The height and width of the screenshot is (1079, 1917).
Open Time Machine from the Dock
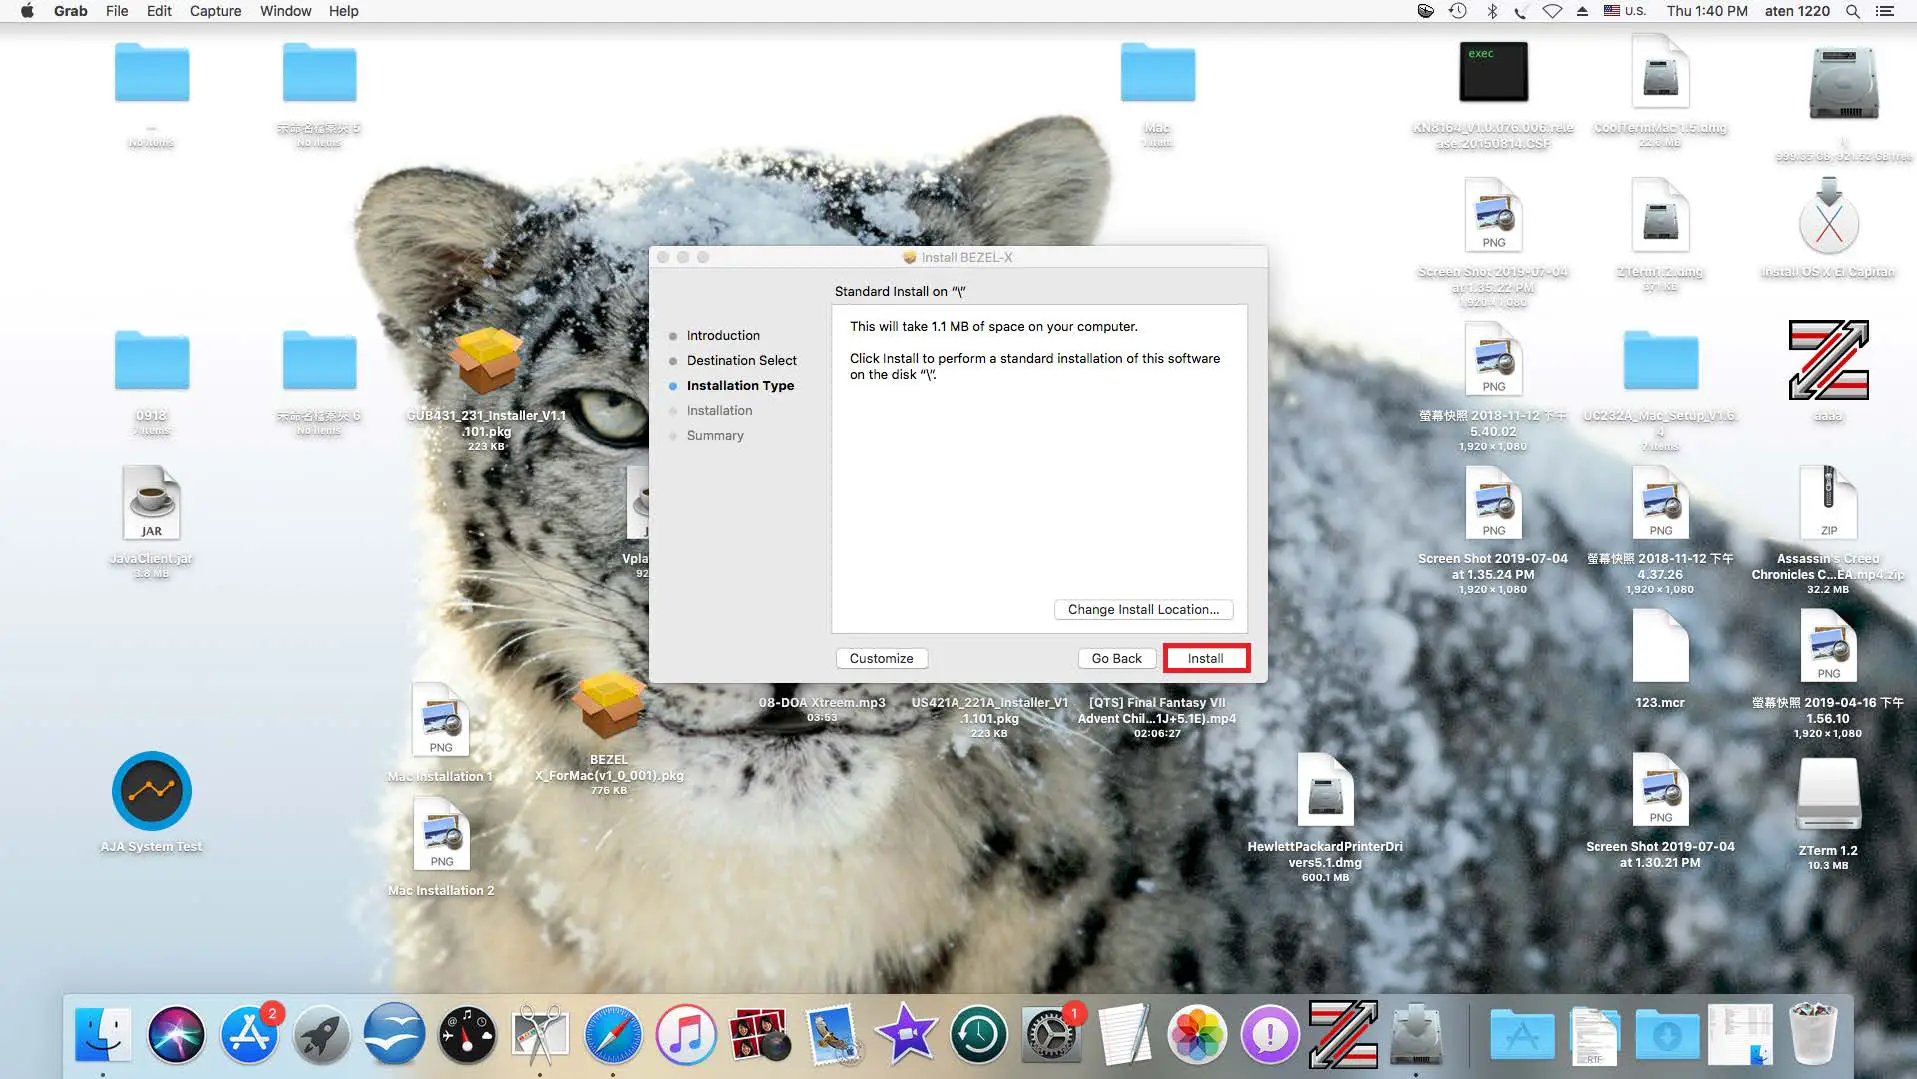978,1034
